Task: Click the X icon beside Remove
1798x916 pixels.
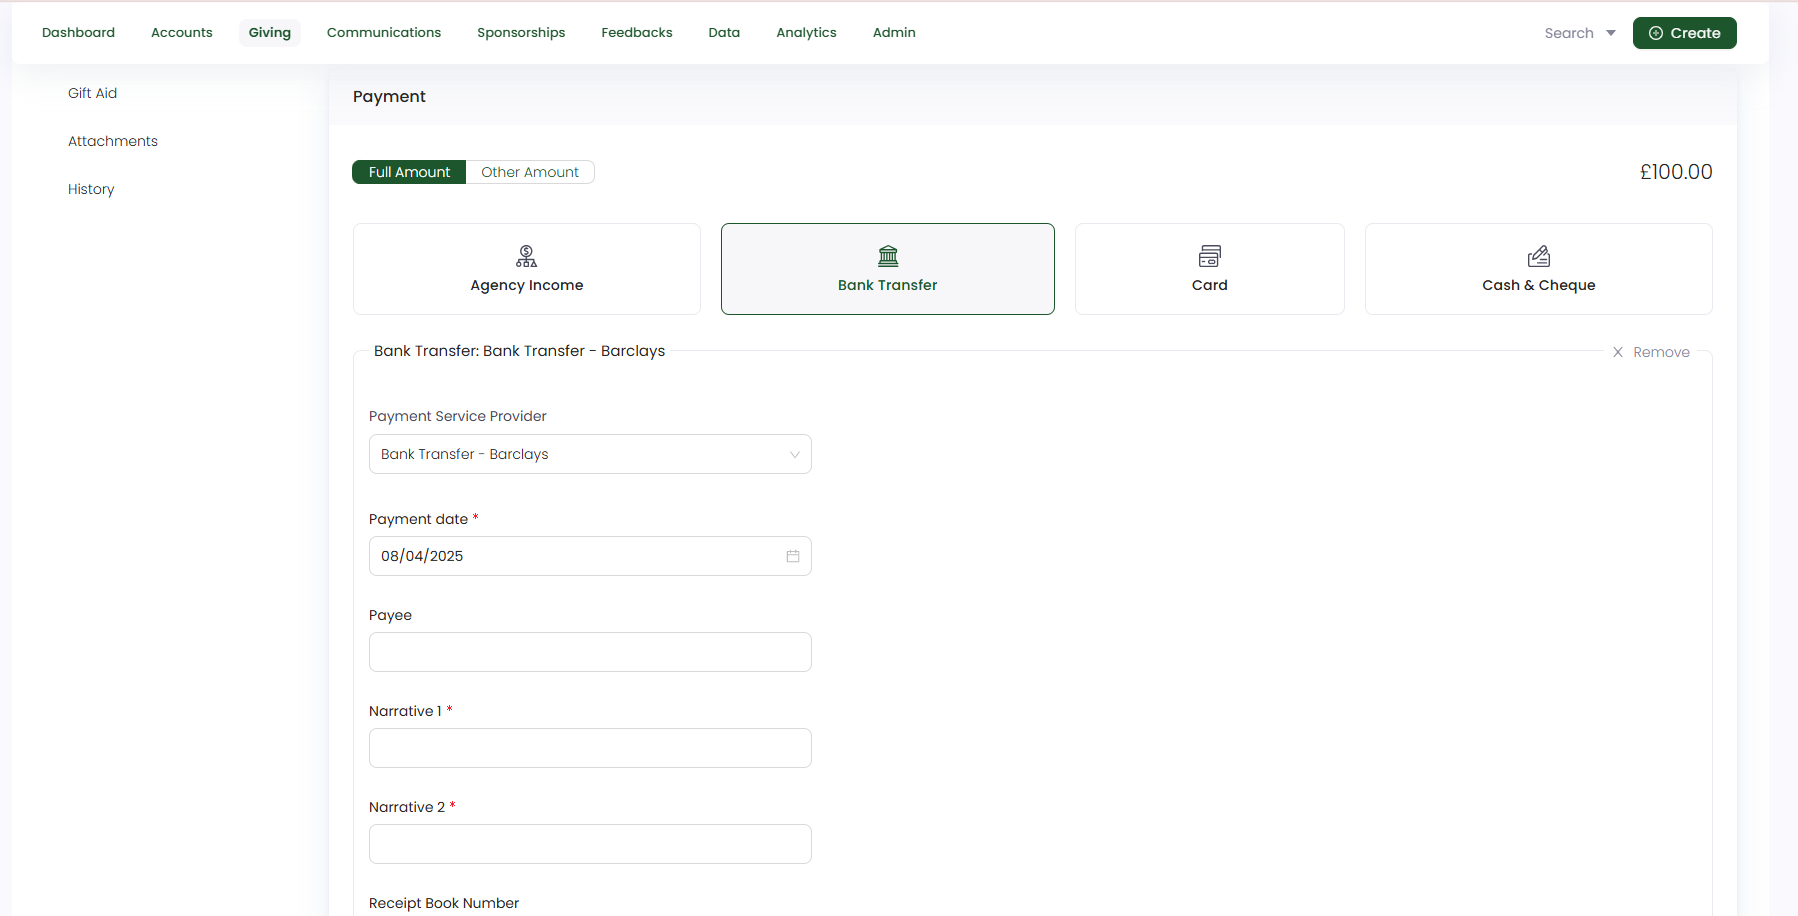Action: point(1618,352)
